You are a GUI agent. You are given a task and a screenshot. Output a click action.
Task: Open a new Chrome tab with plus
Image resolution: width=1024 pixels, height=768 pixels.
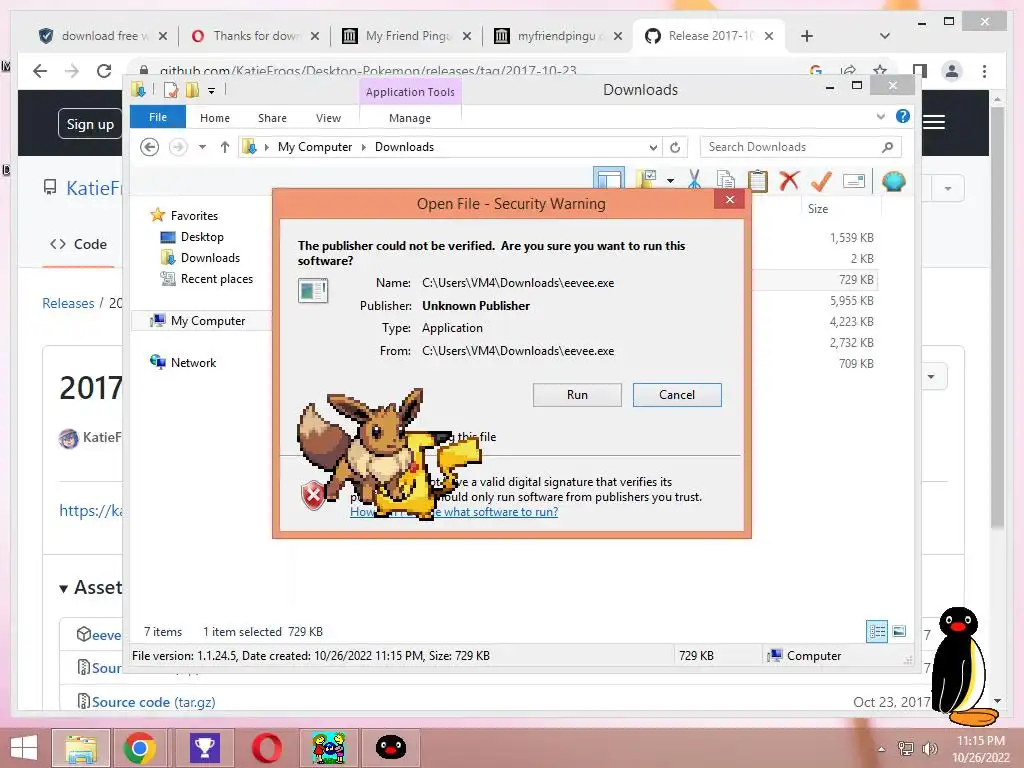[807, 36]
